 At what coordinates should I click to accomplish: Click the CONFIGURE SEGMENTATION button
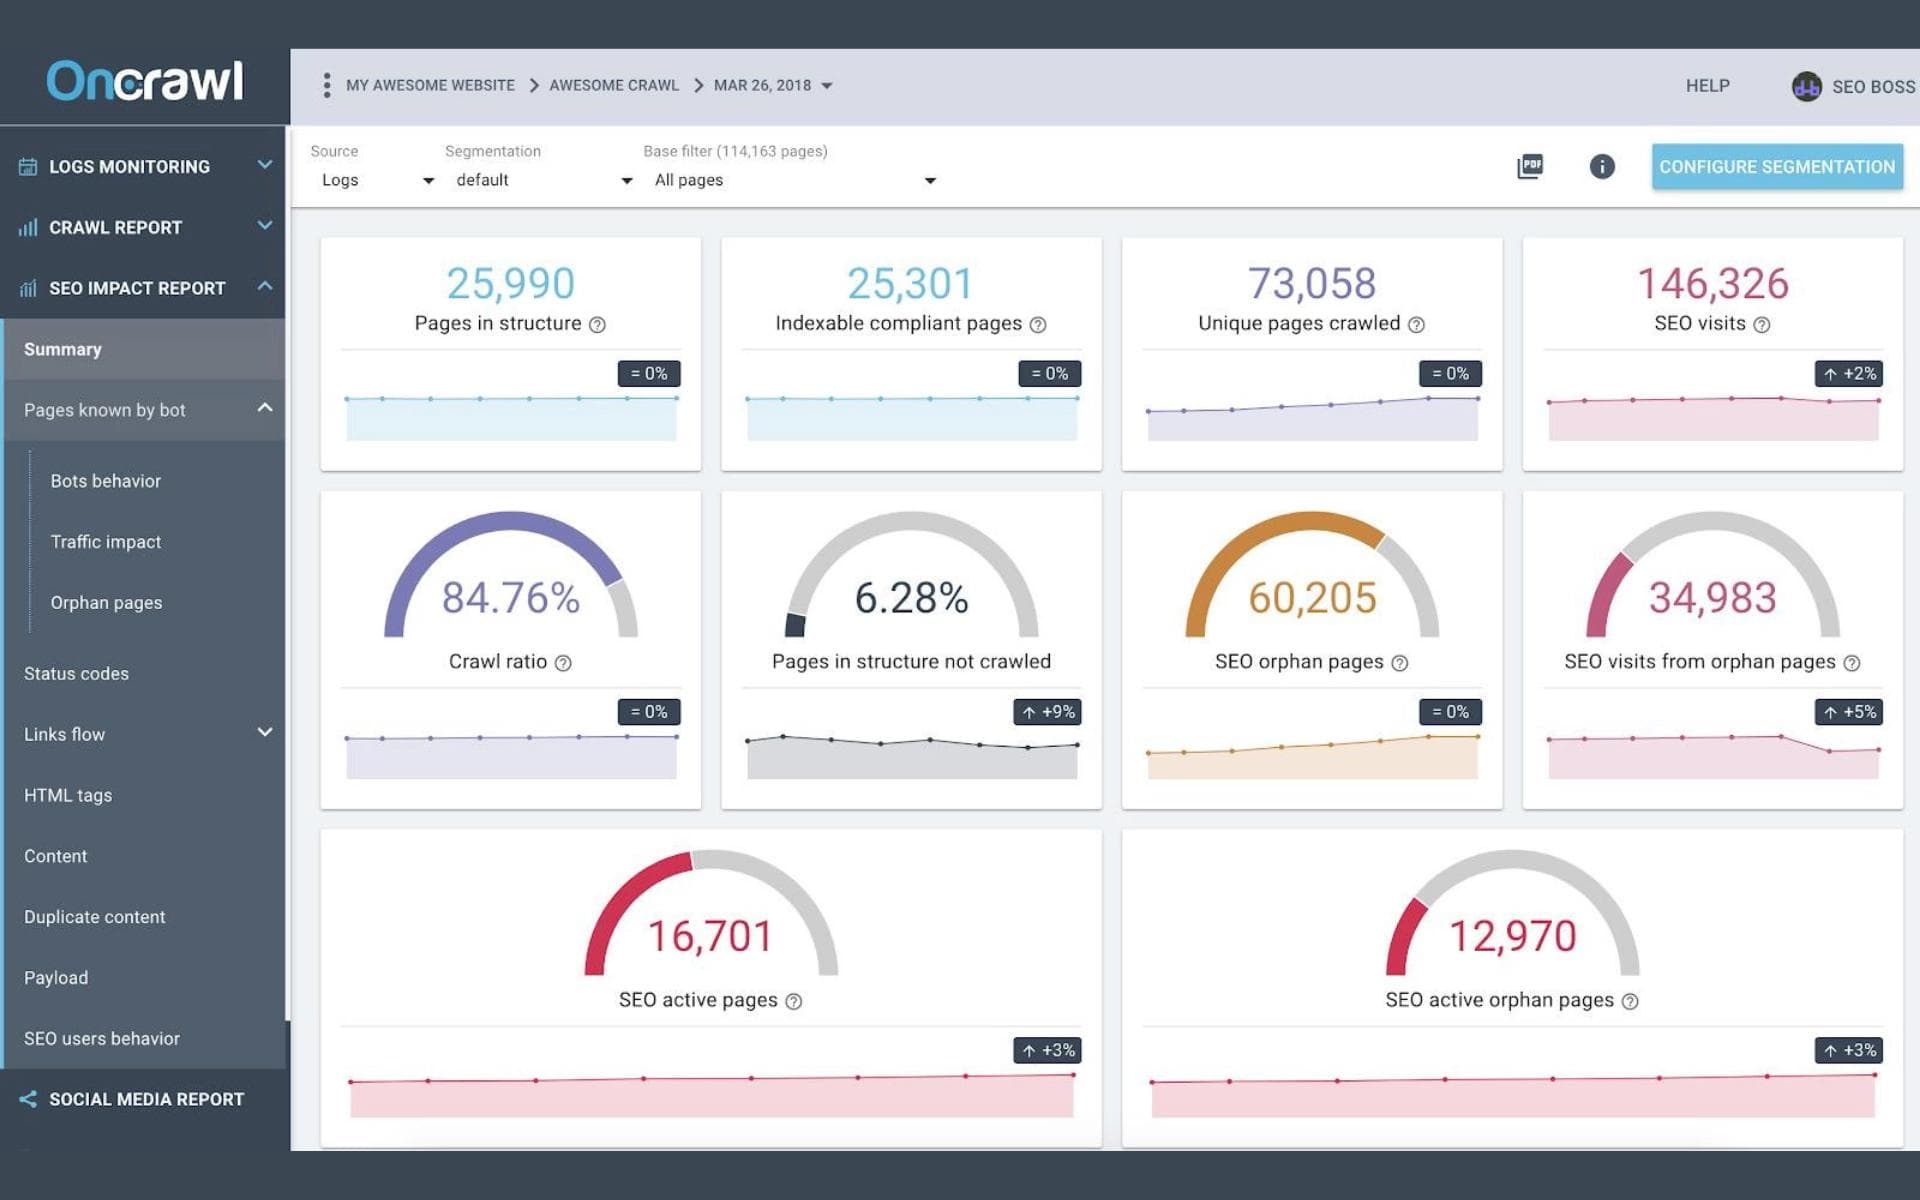click(x=1777, y=166)
